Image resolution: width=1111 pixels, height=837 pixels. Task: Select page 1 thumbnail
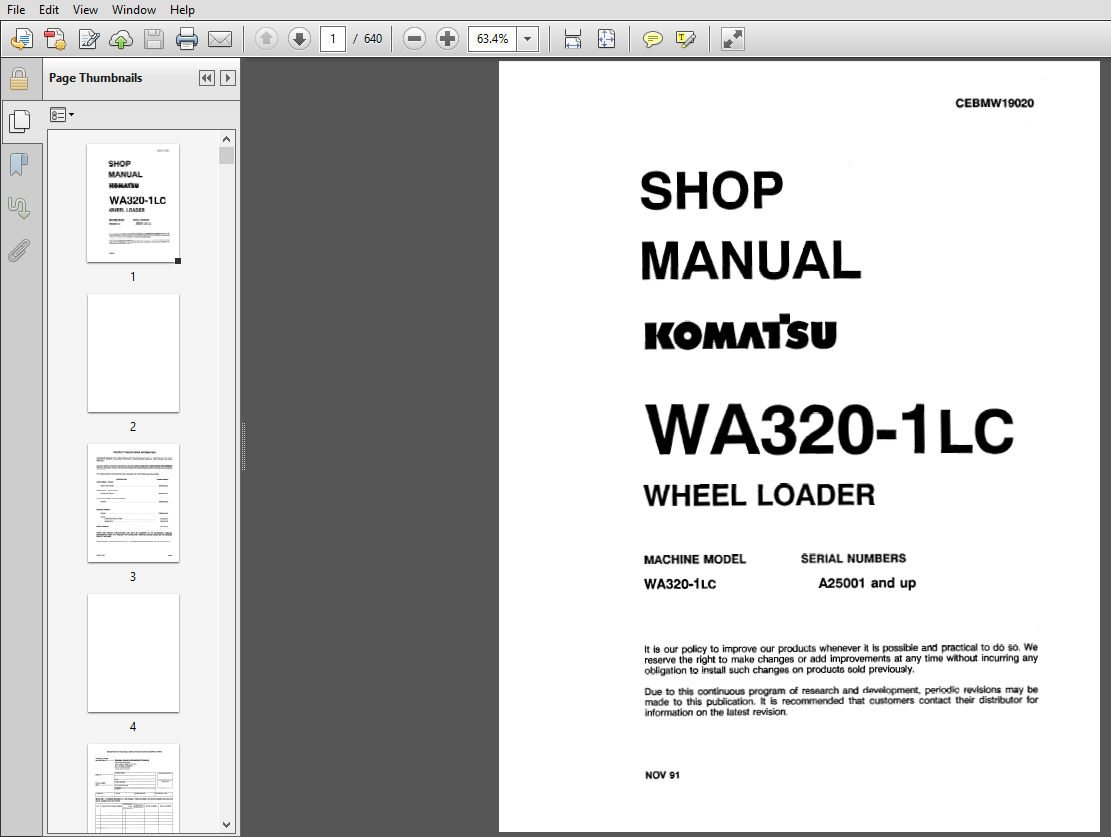click(133, 203)
